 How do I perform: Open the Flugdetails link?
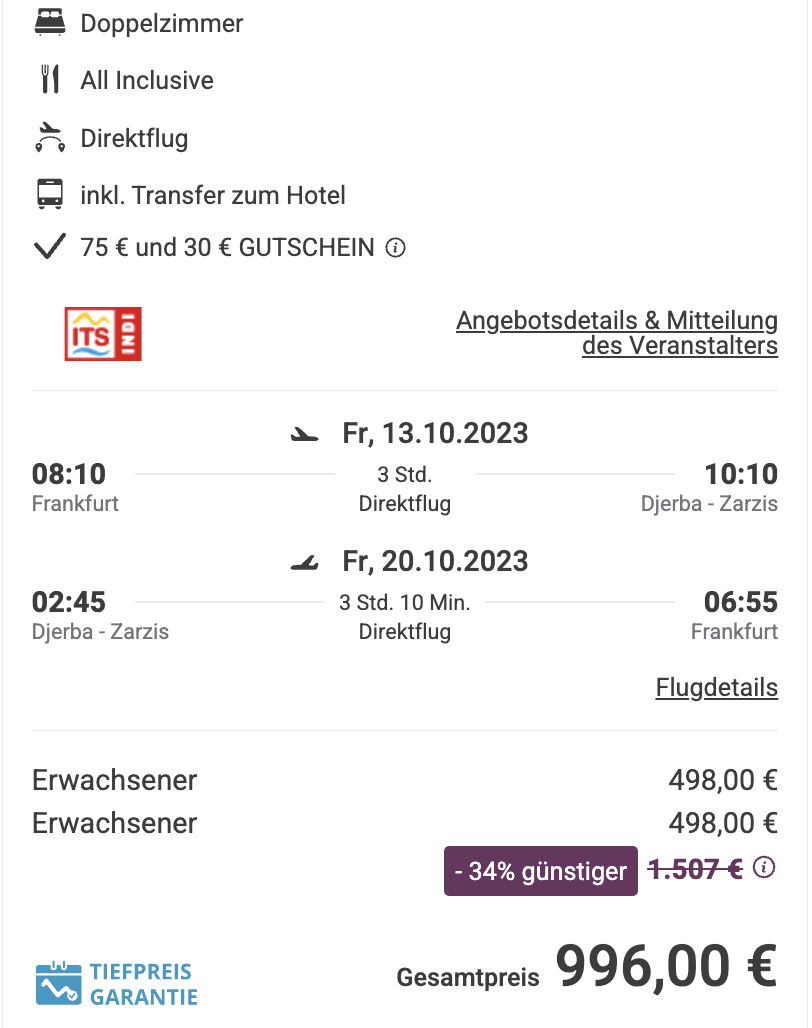717,688
